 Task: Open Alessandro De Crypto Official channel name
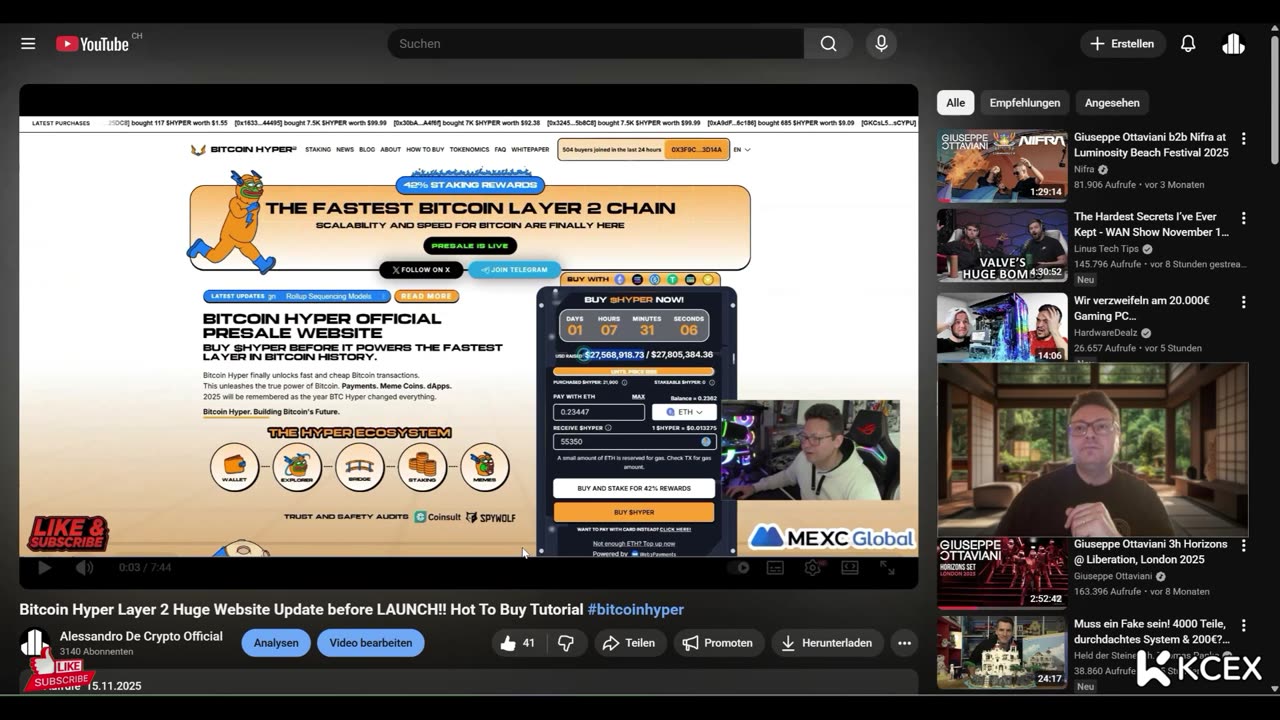coord(141,636)
